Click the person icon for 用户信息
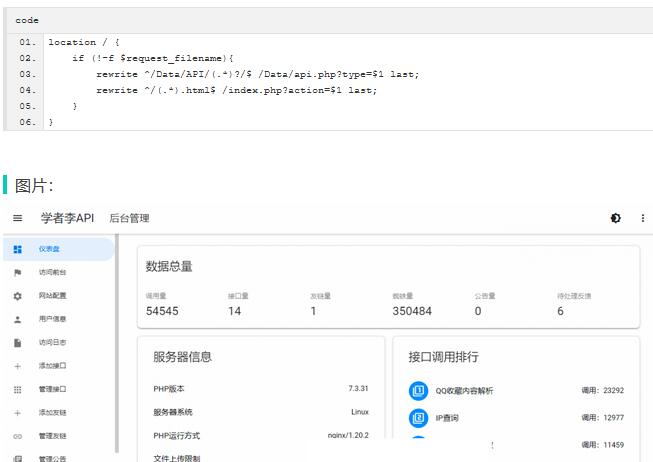Viewport: 653px width, 462px height. click(x=17, y=320)
